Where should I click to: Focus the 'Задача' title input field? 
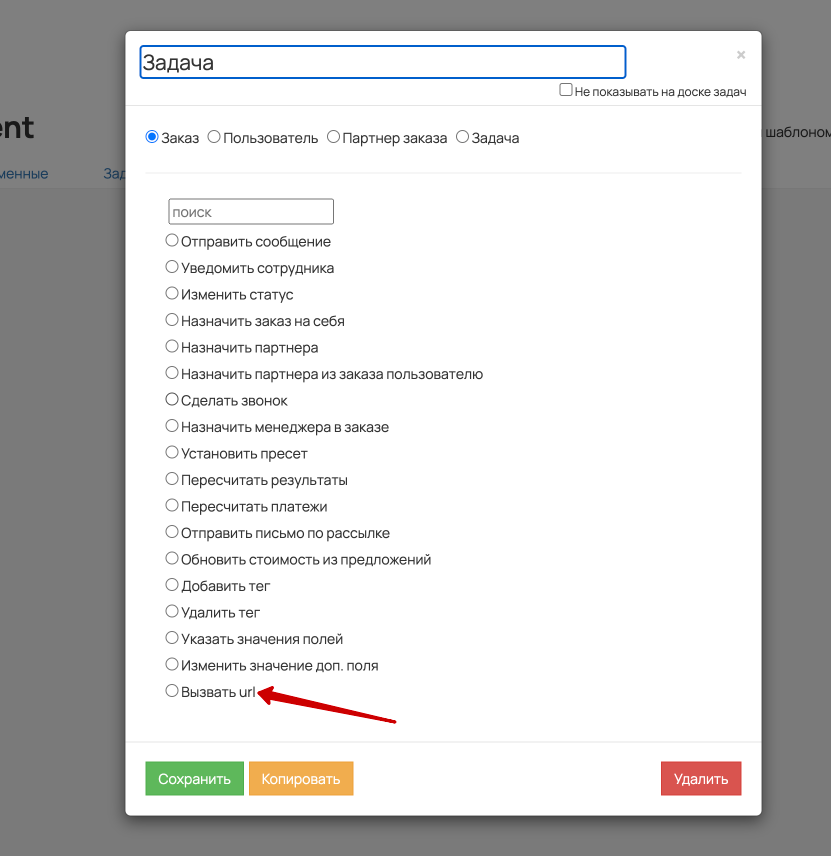[x=383, y=62]
